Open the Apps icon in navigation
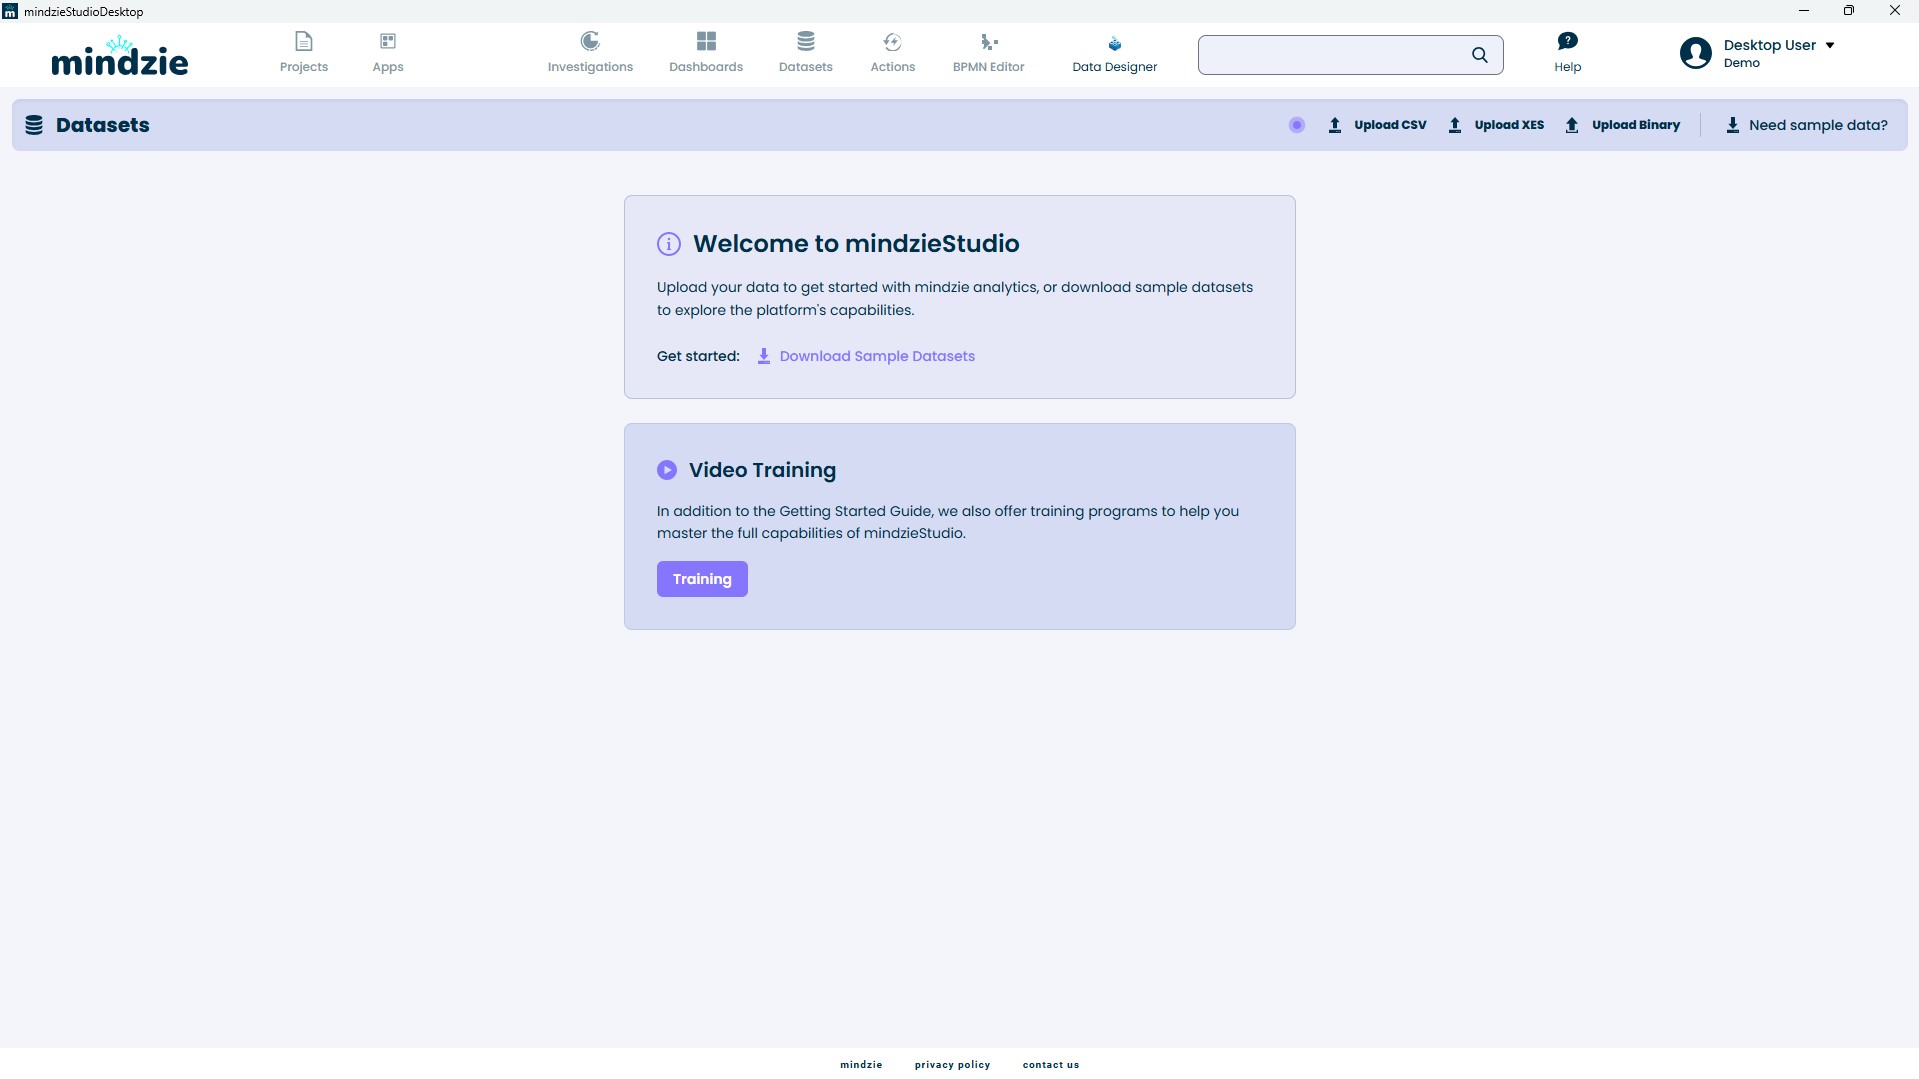This screenshot has width=1919, height=1079. pos(388,41)
